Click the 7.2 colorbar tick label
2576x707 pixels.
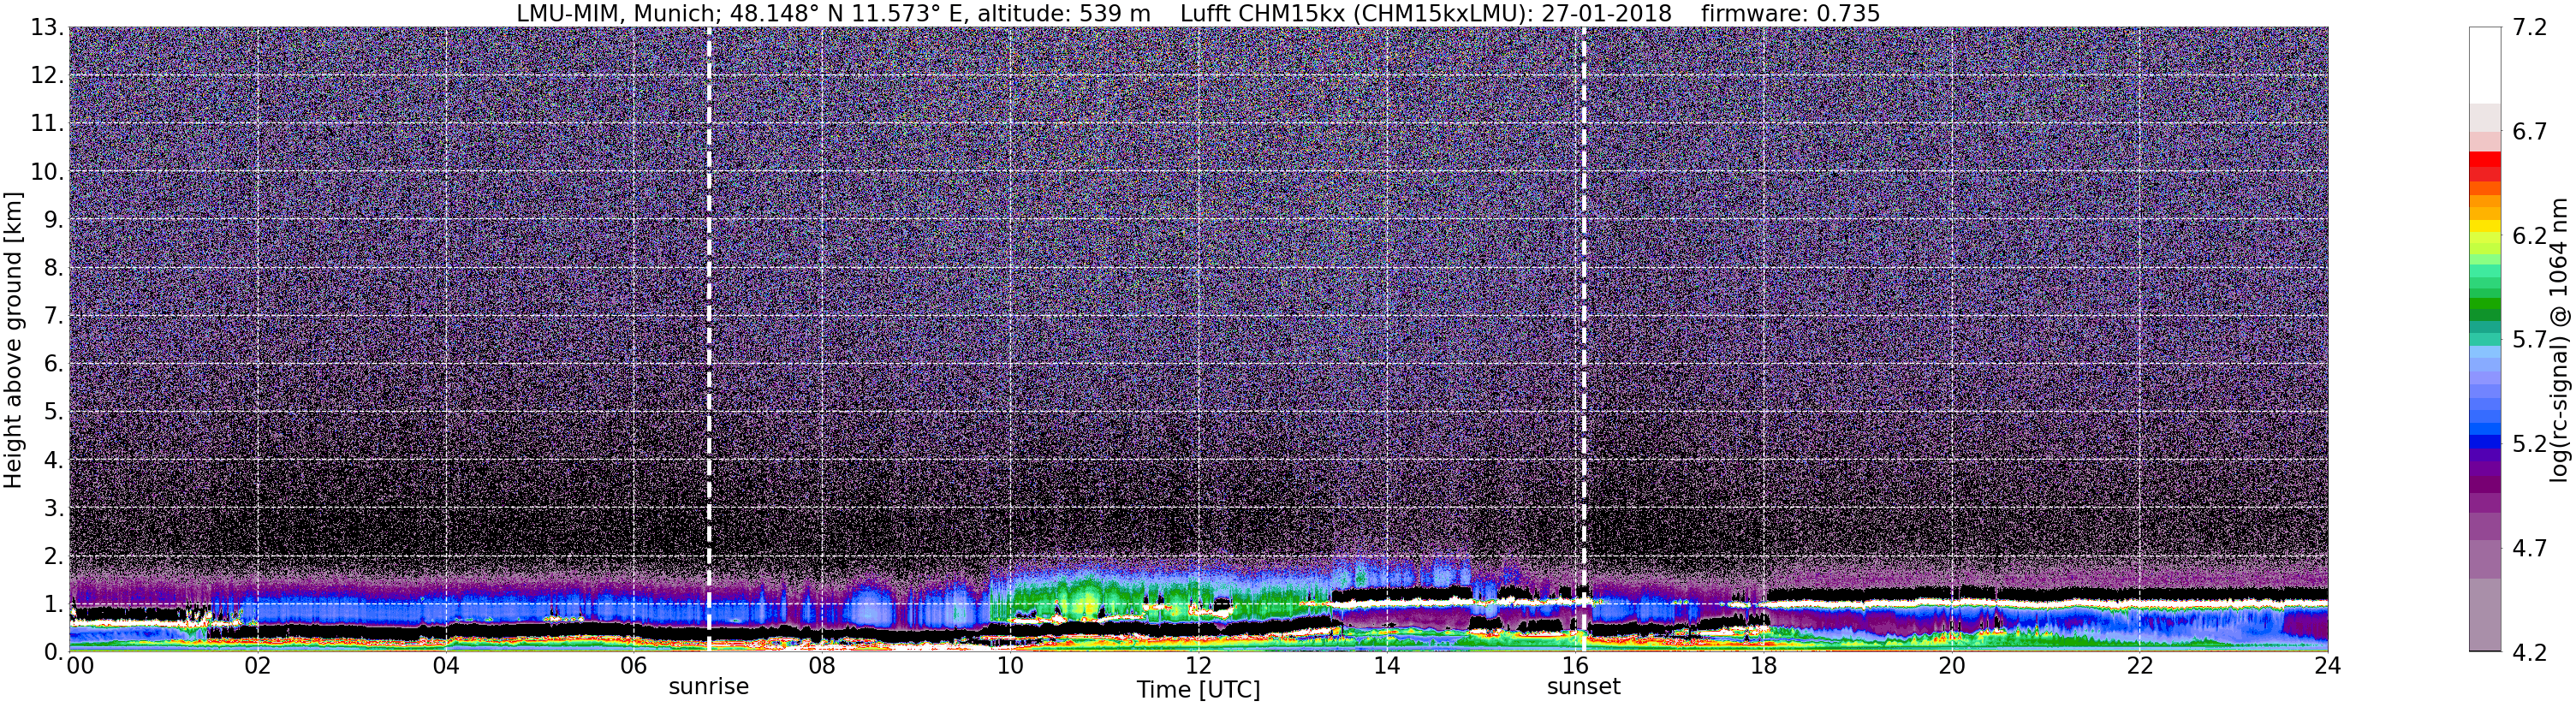(2529, 28)
